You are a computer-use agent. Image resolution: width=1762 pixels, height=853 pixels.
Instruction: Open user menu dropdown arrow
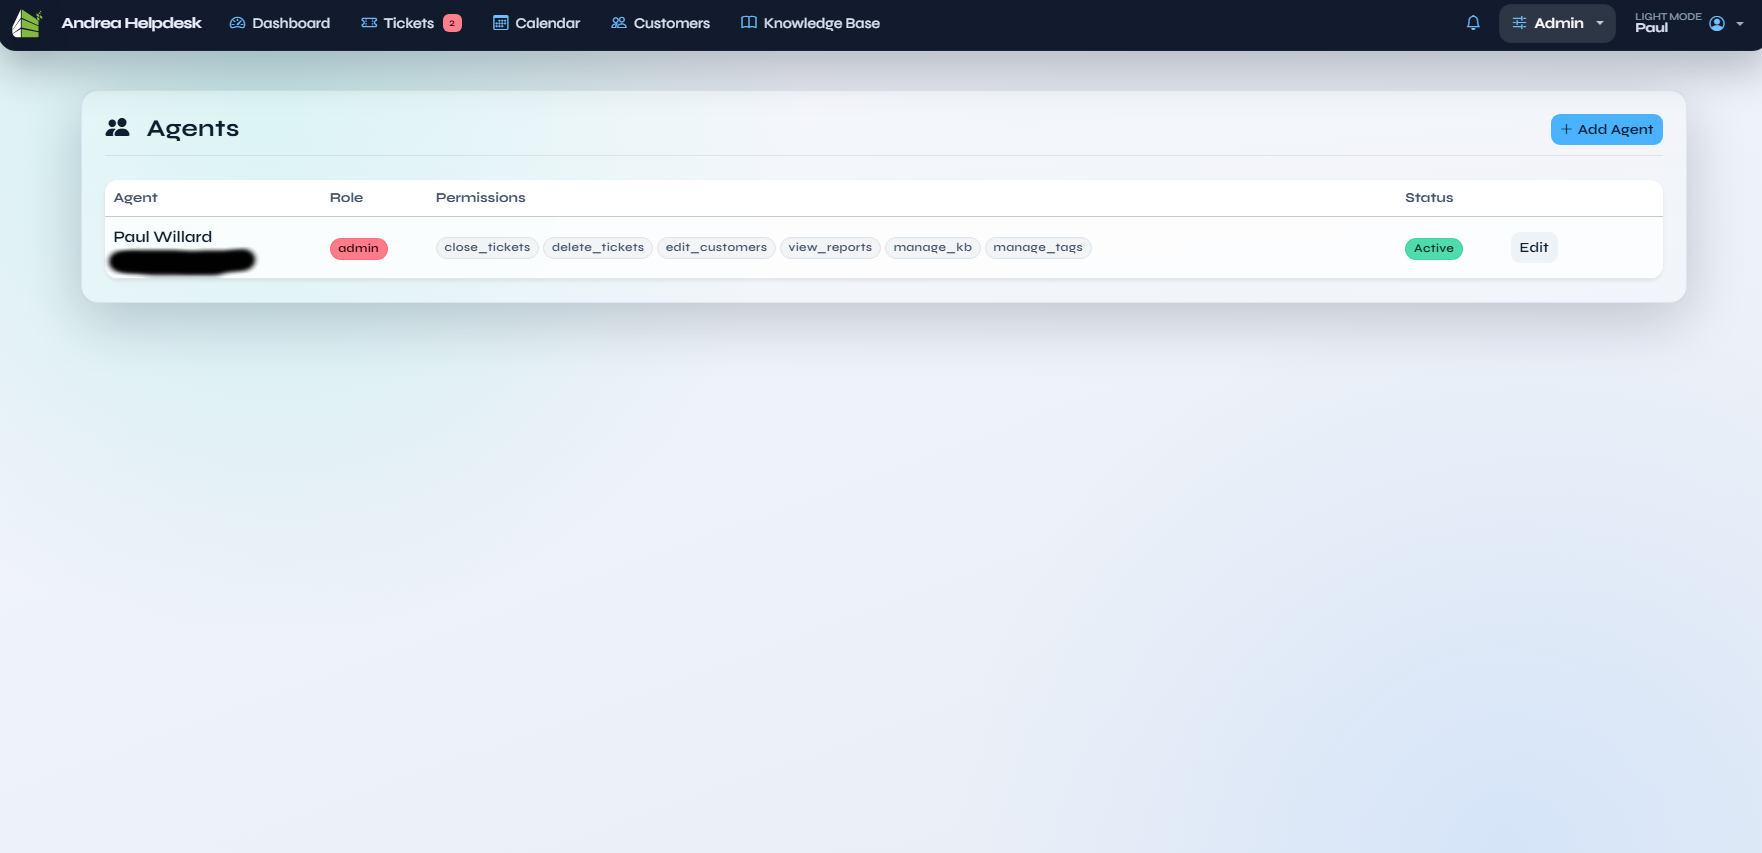pos(1740,24)
